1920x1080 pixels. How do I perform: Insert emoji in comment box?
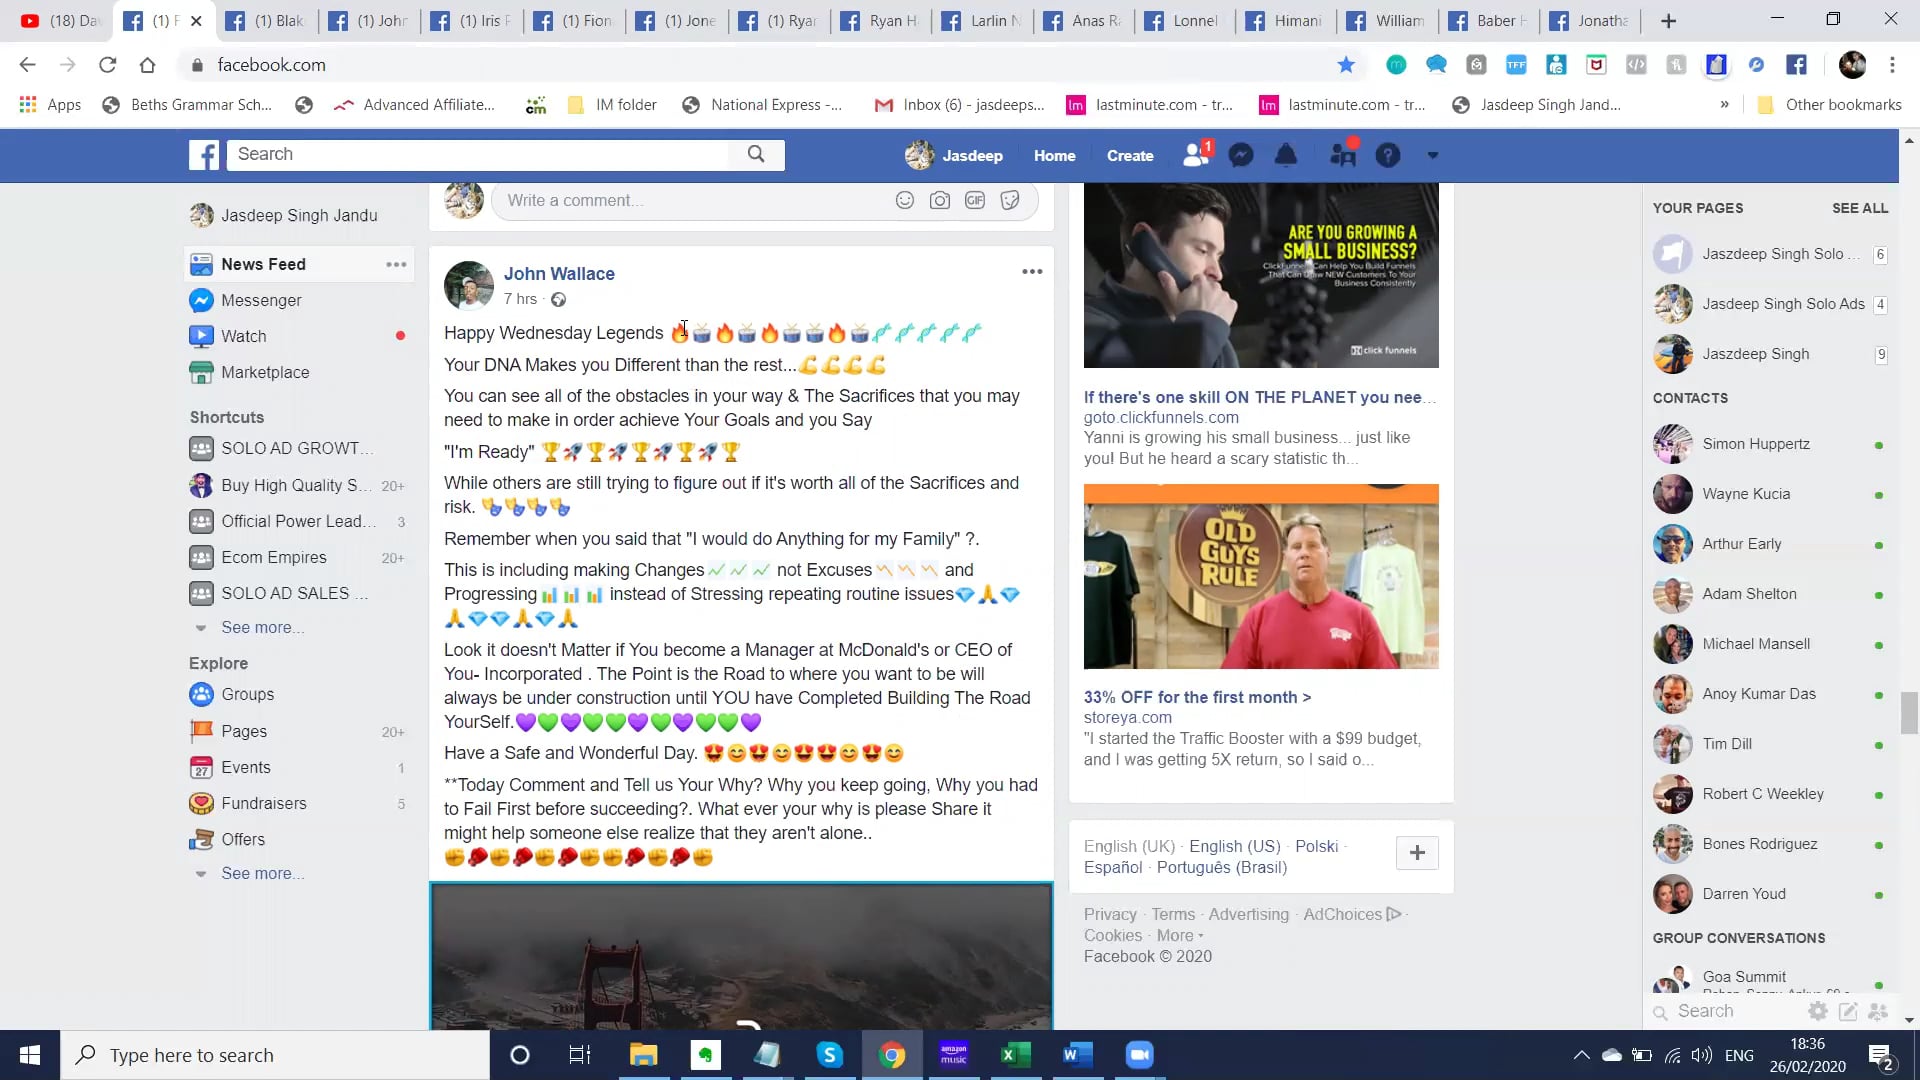[x=905, y=200]
